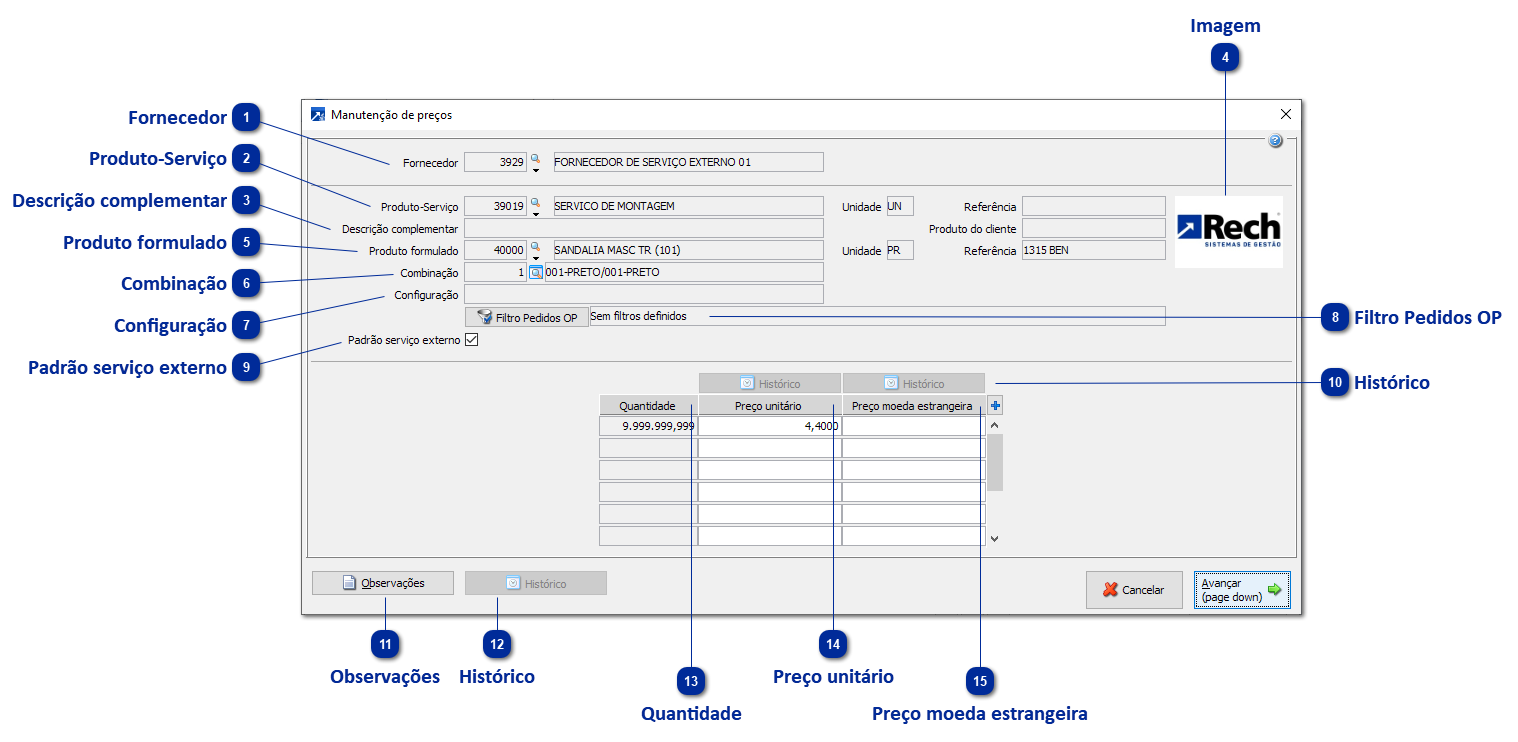1518x742 pixels.
Task: Click the Avançar (page down) button
Action: tap(1242, 590)
